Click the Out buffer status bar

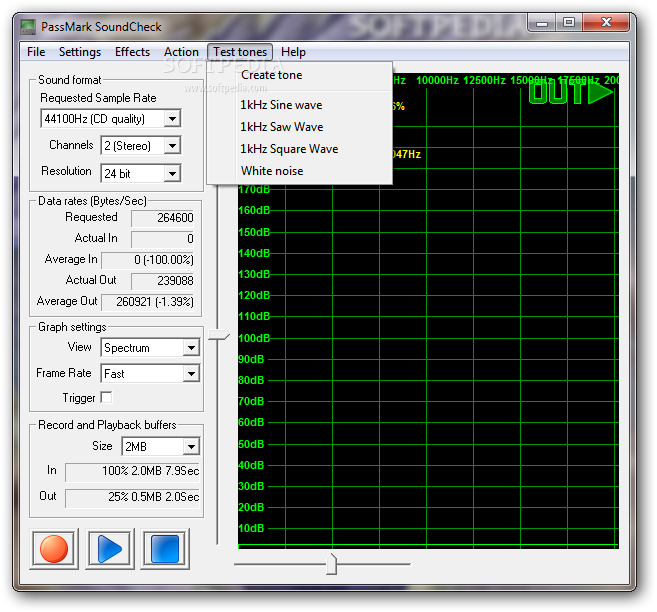[132, 497]
